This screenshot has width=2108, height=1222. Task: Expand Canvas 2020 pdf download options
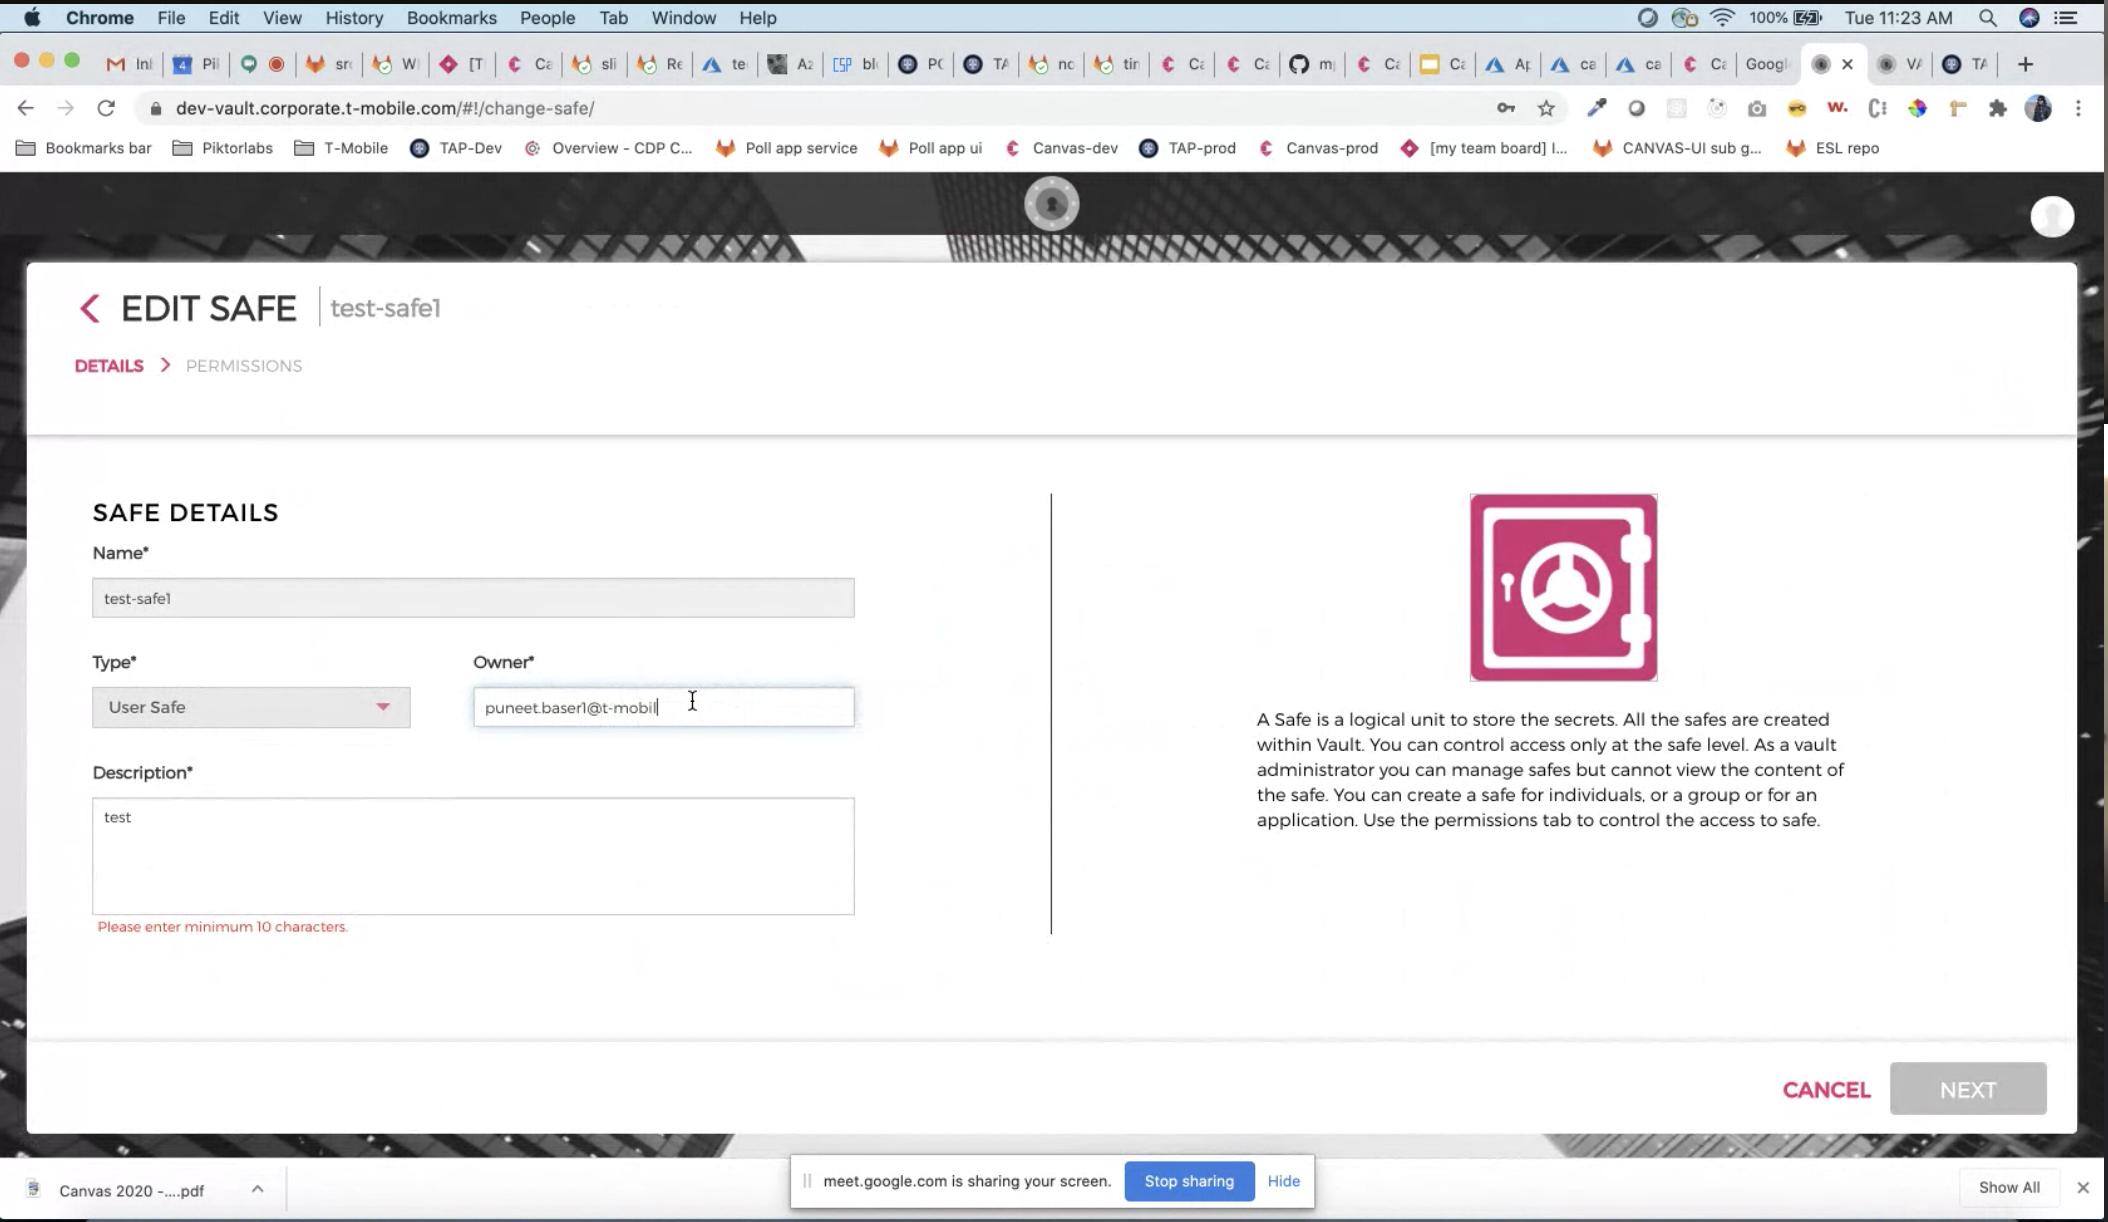pyautogui.click(x=257, y=1189)
